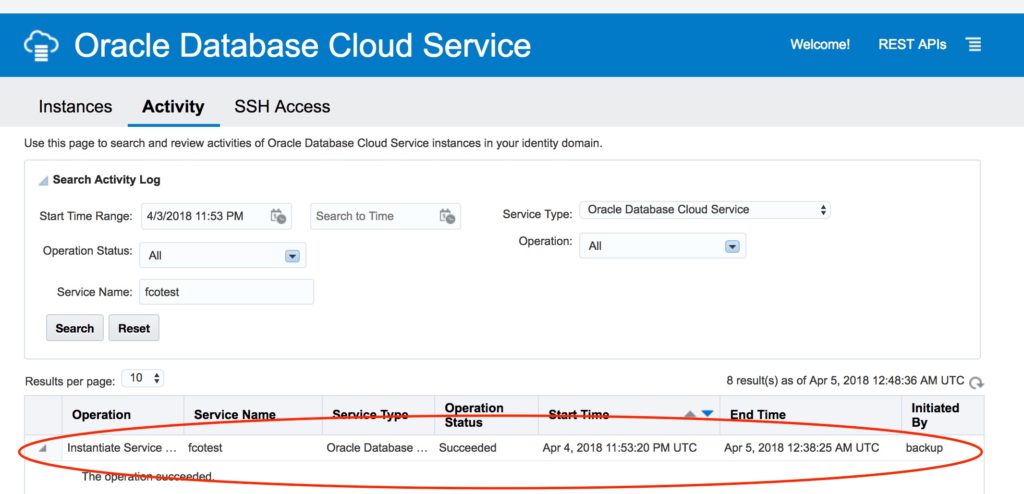Open the REST APIs link
Screen dimensions: 1024x494
pyautogui.click(x=912, y=45)
